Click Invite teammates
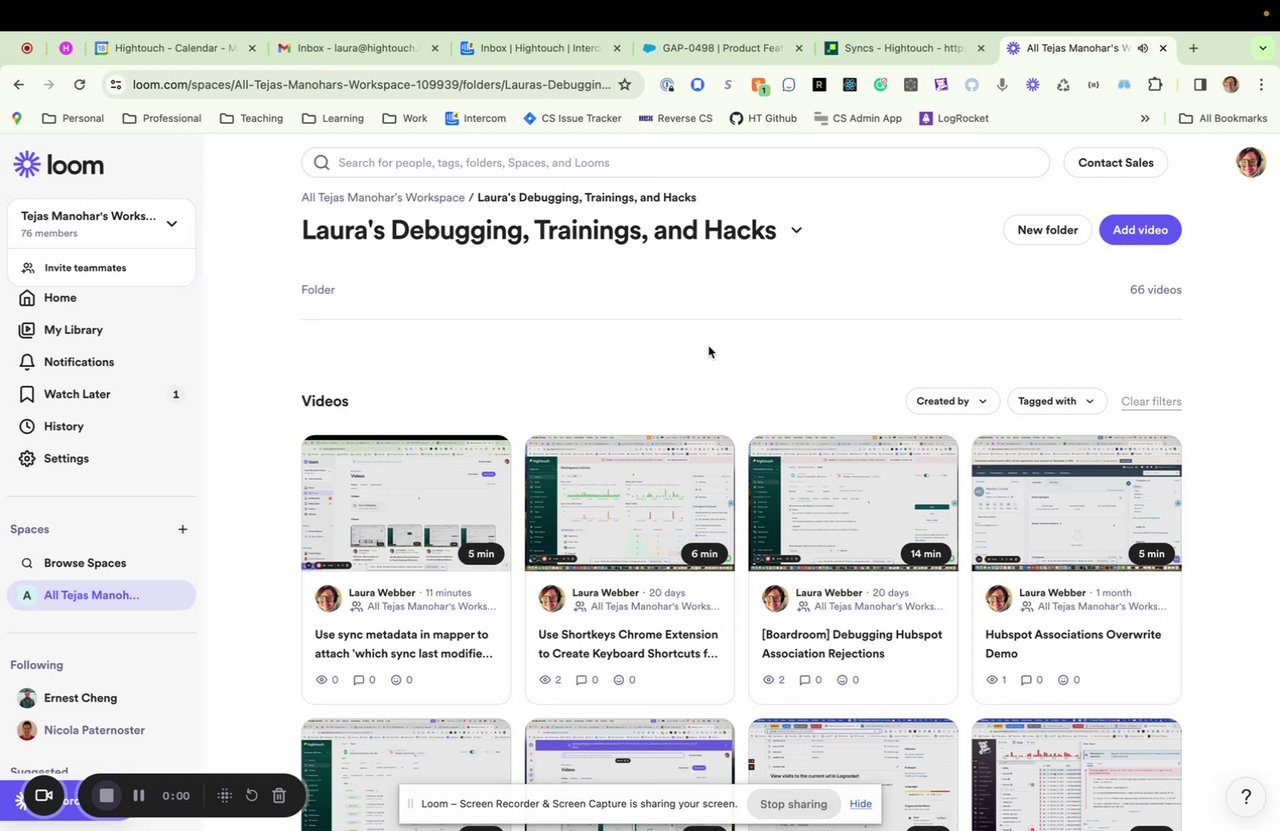The image size is (1280, 831). pos(85,268)
